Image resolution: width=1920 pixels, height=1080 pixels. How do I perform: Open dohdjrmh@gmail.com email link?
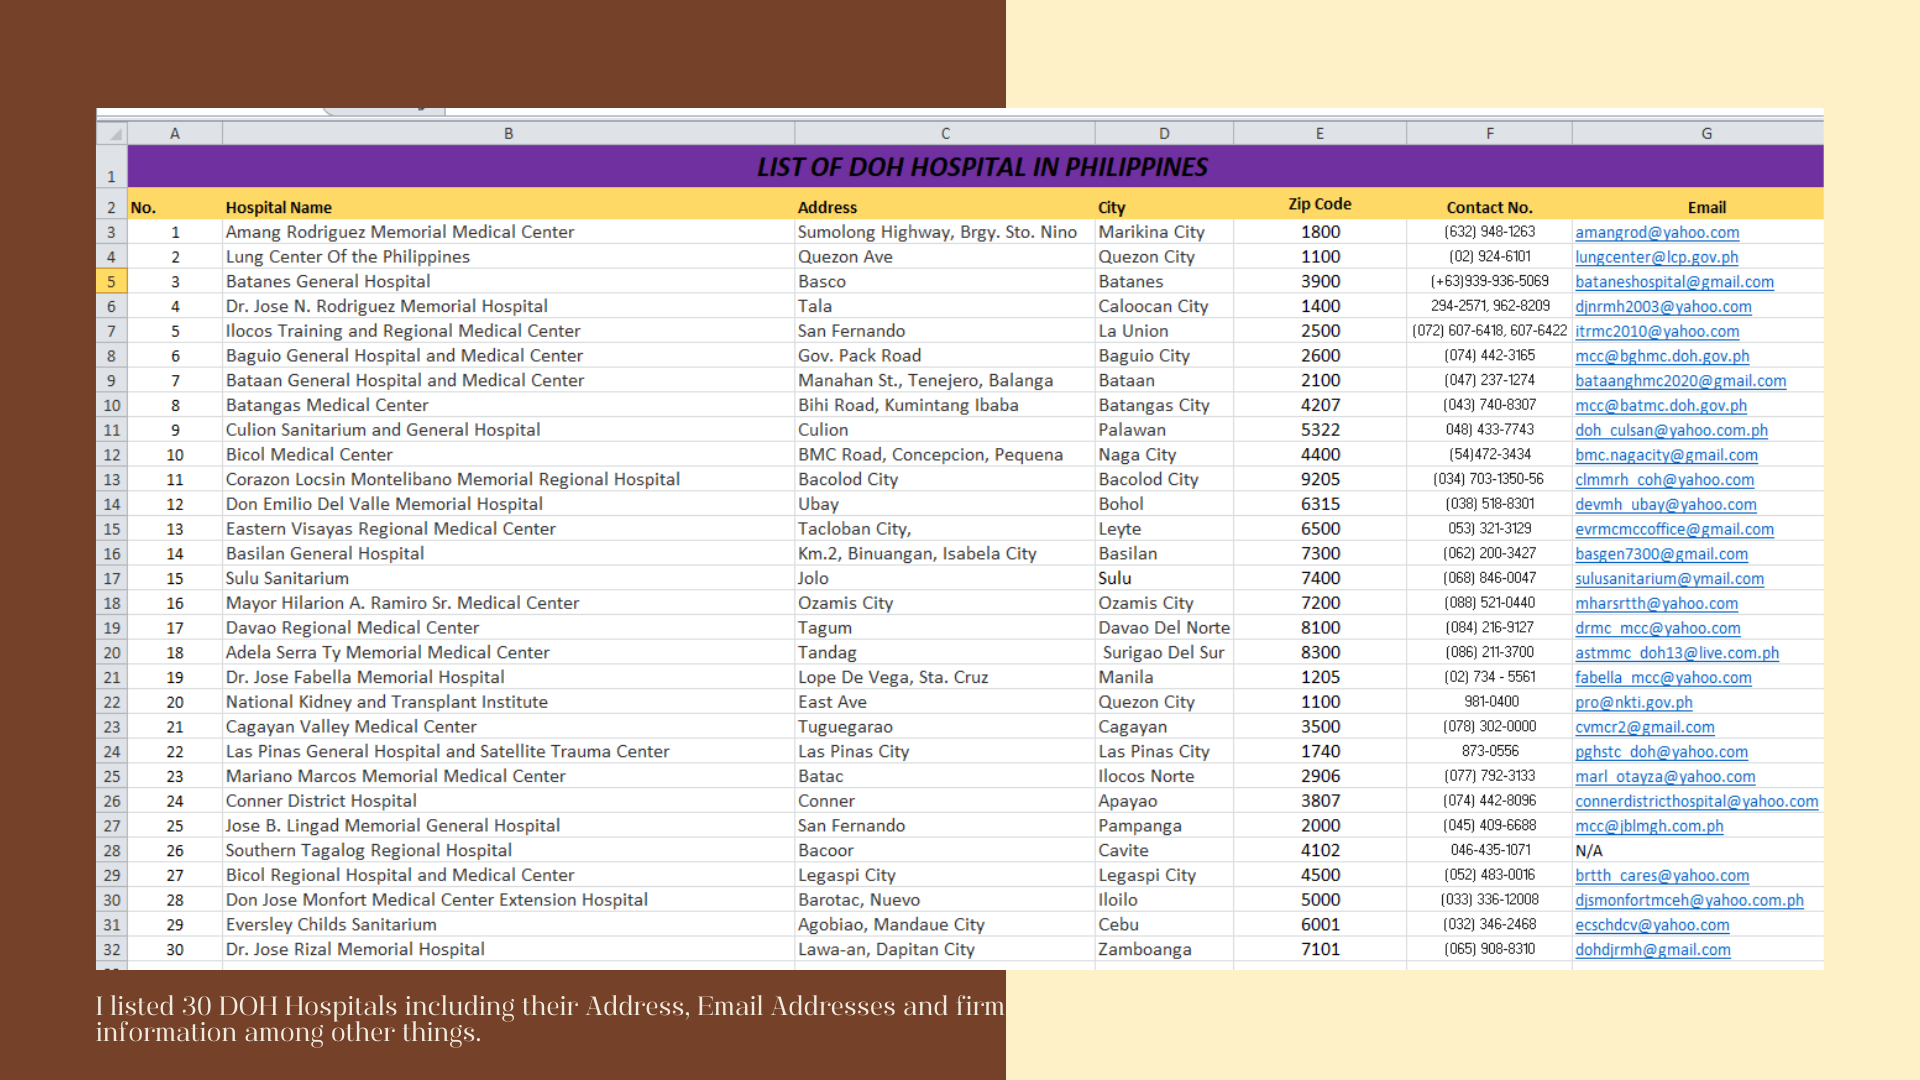point(1652,950)
